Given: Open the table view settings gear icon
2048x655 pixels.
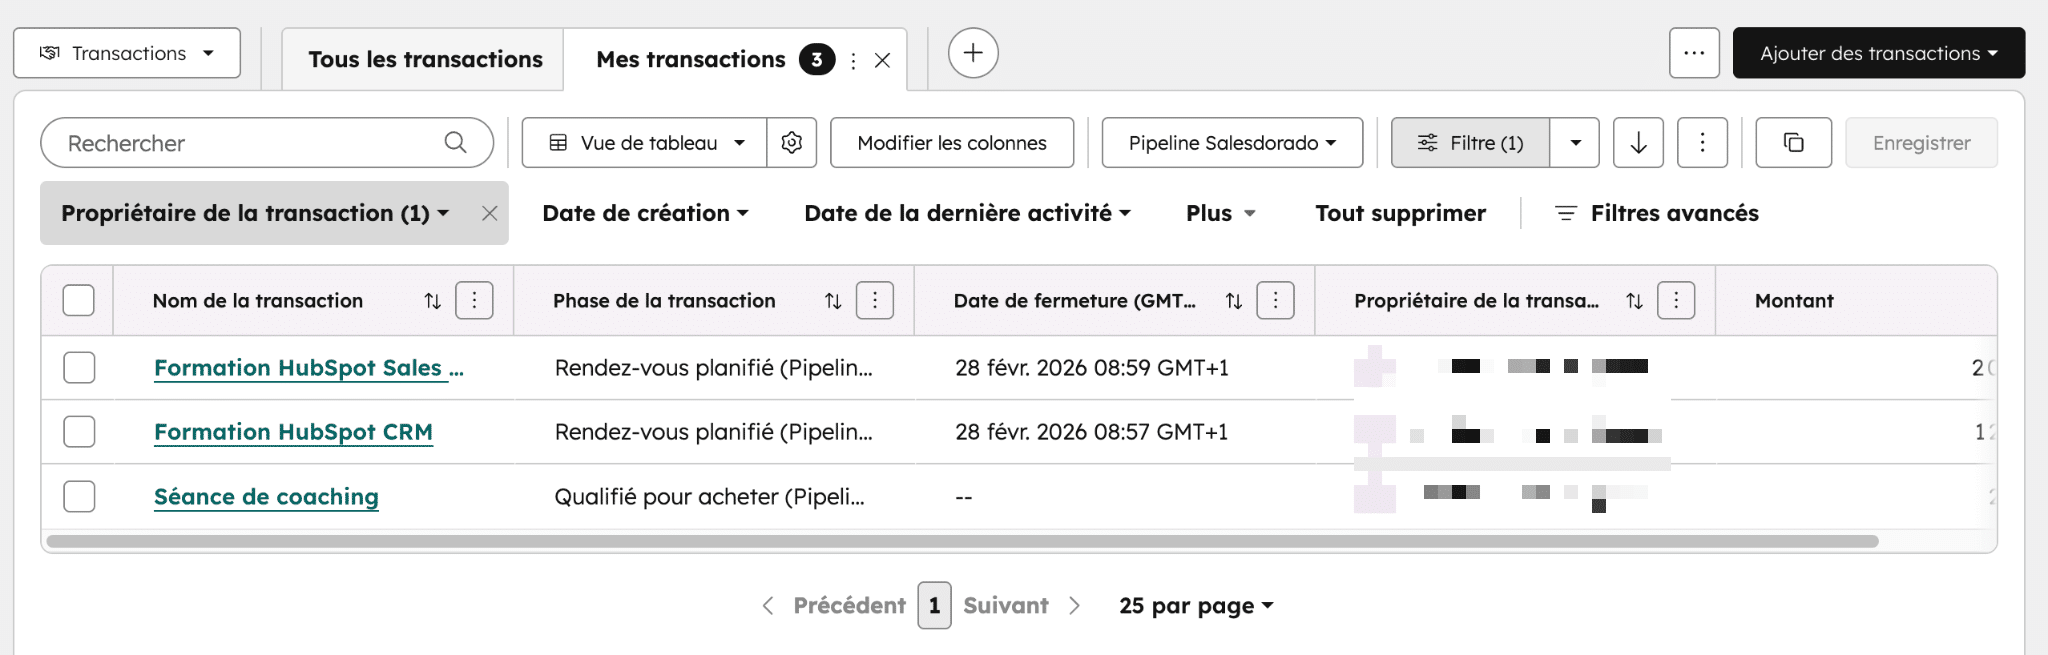Looking at the screenshot, I should (792, 143).
